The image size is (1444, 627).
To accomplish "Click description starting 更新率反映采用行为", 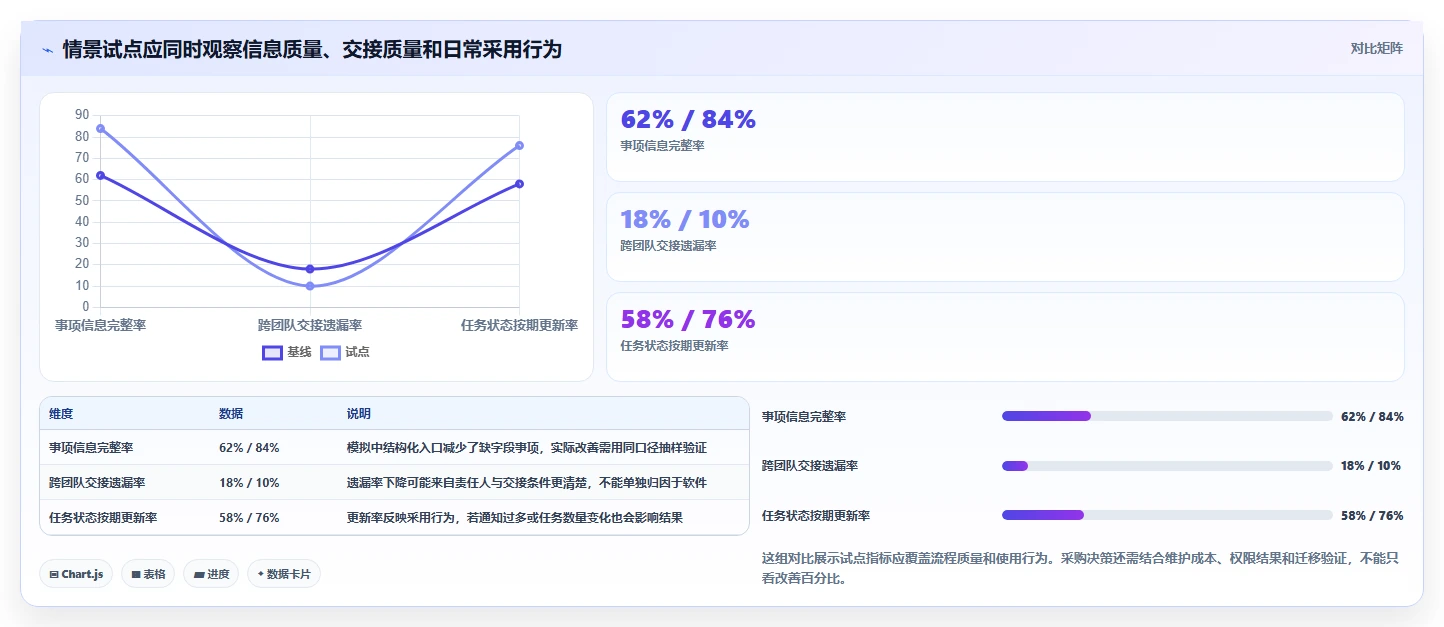I will [x=515, y=518].
